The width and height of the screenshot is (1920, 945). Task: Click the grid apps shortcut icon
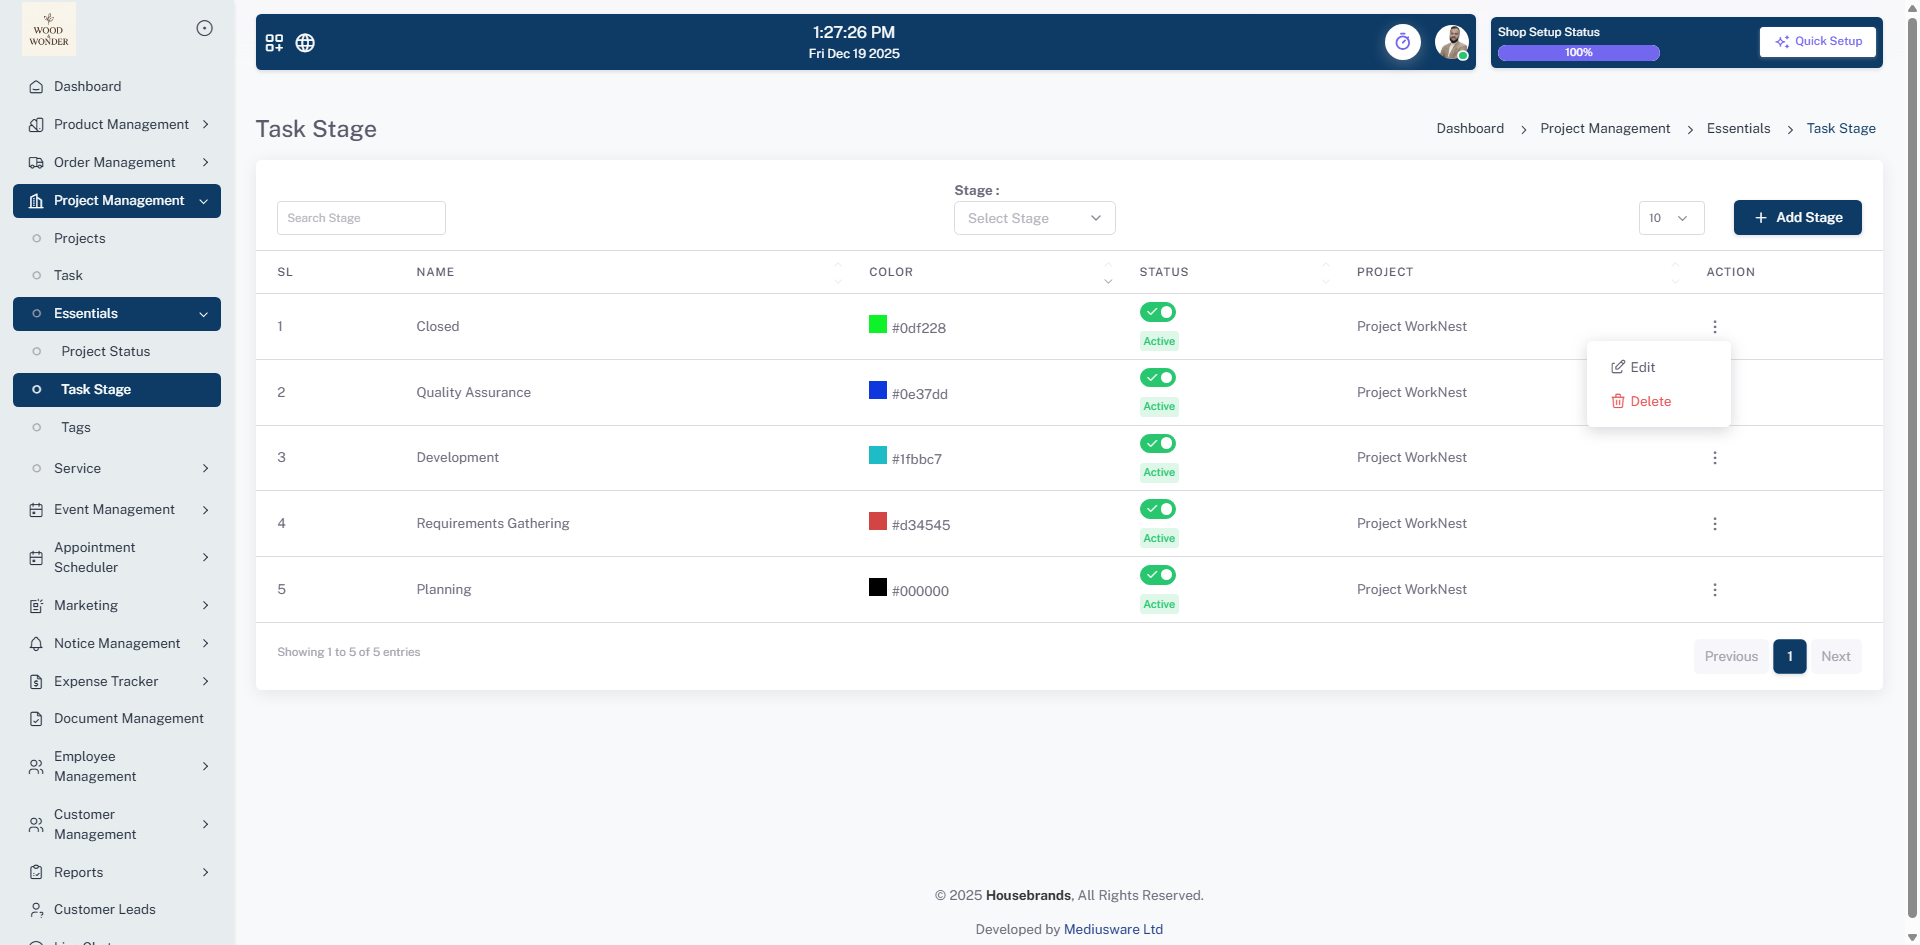[x=274, y=43]
